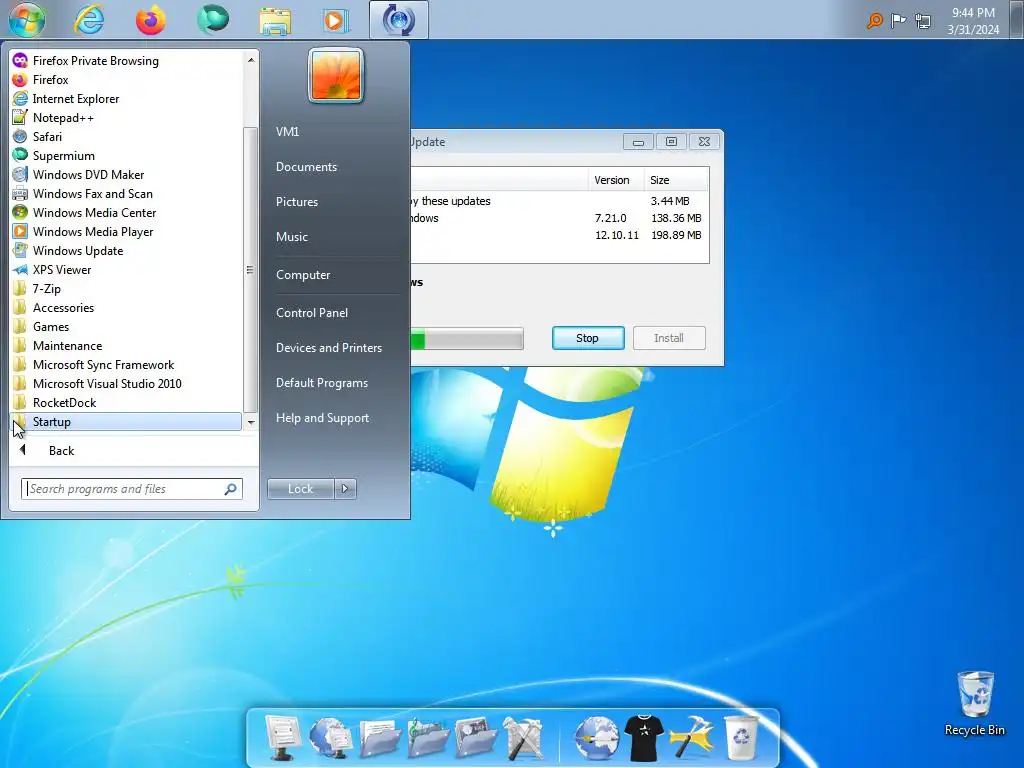This screenshot has width=1024, height=768.
Task: Click the Stop button in update window
Action: [588, 338]
